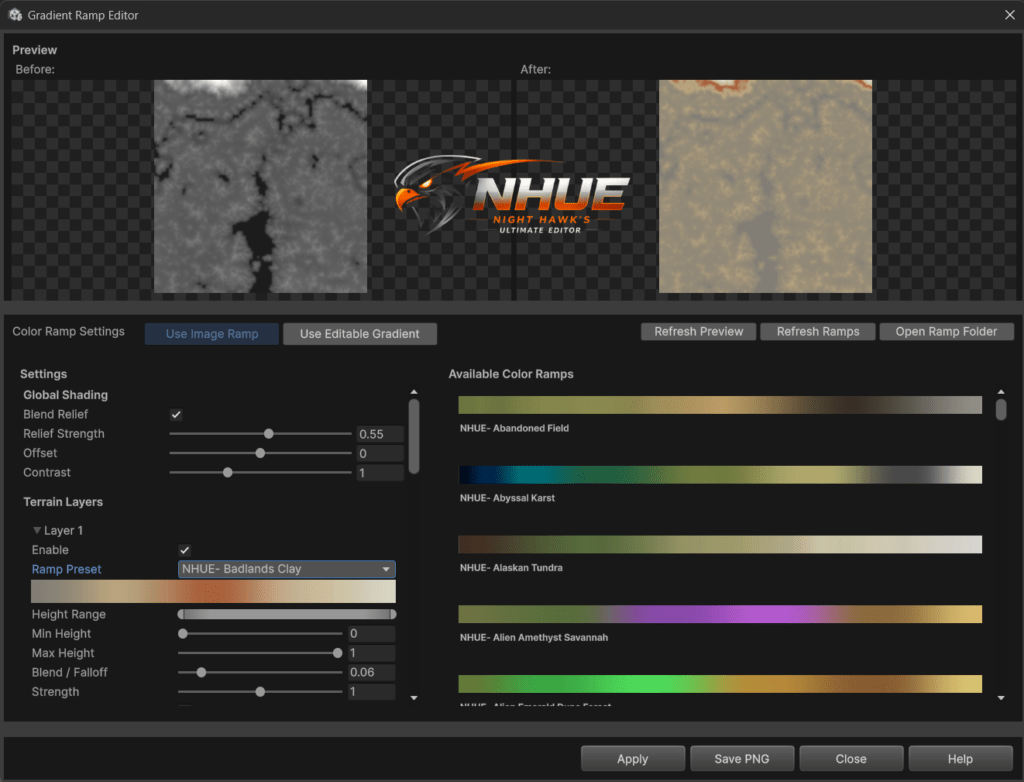Screen dimensions: 1024x782
Task: Click the Contrast slider handle
Action: 227,472
